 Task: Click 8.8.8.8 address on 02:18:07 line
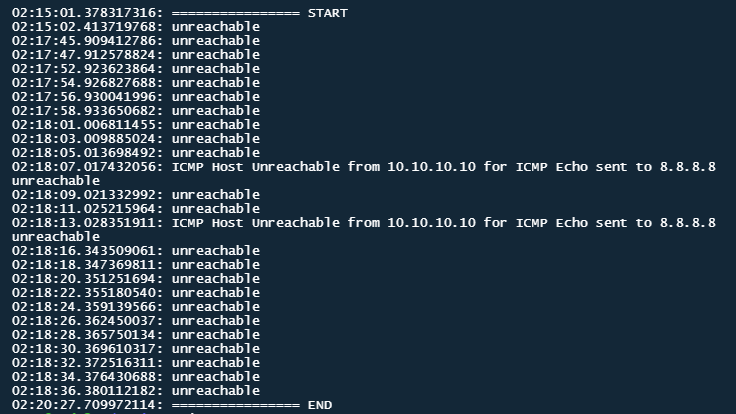point(688,167)
